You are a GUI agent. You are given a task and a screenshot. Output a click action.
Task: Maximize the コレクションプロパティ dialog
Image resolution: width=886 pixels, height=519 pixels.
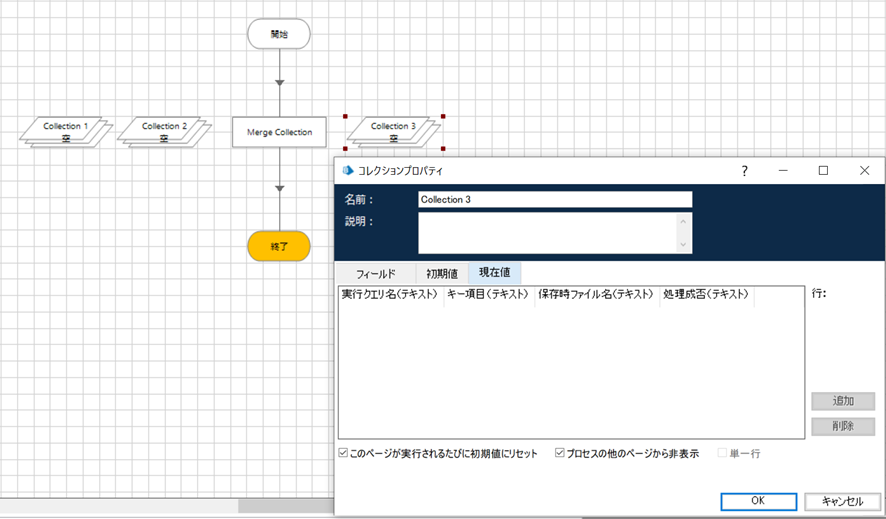[x=823, y=171]
